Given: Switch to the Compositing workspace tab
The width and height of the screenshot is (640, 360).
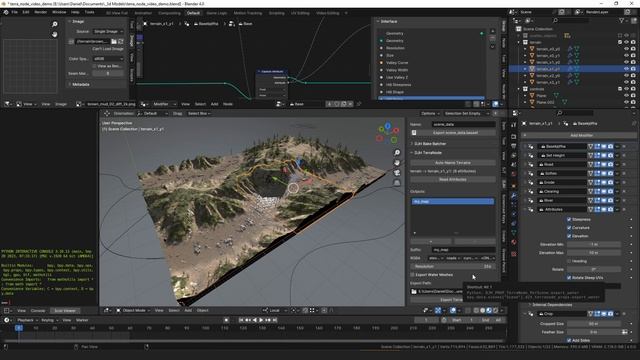Looking at the screenshot, I should (x=169, y=13).
